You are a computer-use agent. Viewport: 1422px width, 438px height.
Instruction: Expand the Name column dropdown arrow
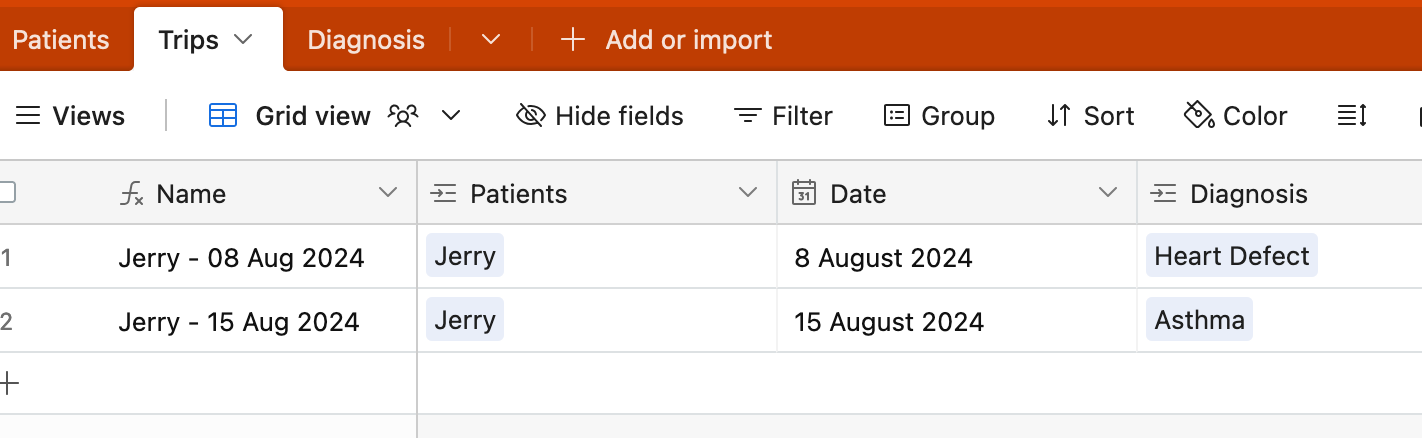[388, 193]
